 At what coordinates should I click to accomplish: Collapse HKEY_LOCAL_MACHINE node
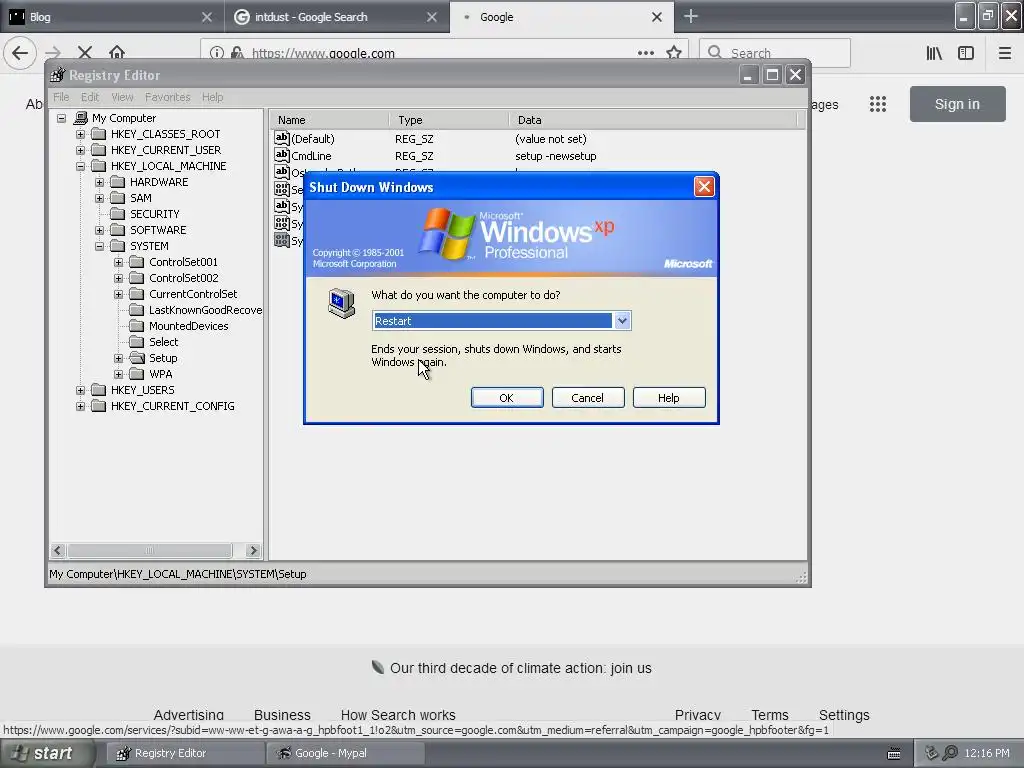point(80,167)
